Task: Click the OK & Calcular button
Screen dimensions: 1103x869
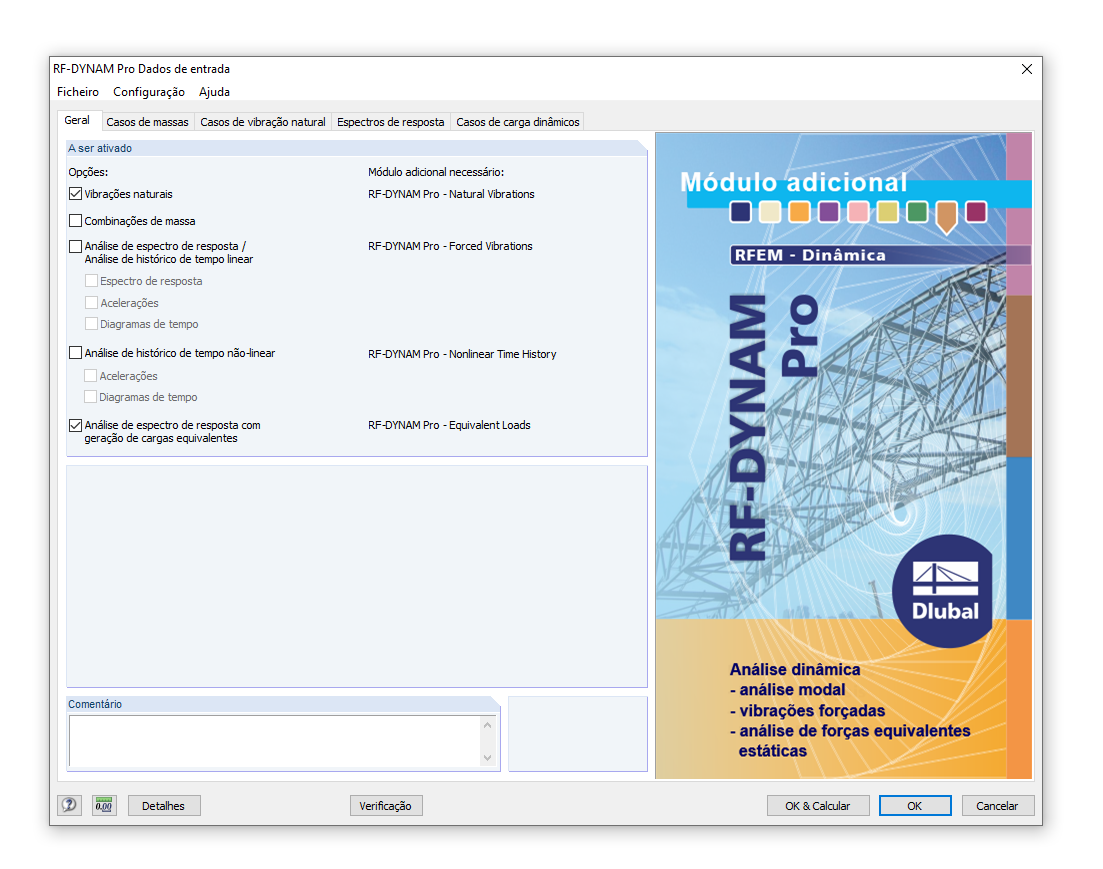Action: (x=817, y=806)
